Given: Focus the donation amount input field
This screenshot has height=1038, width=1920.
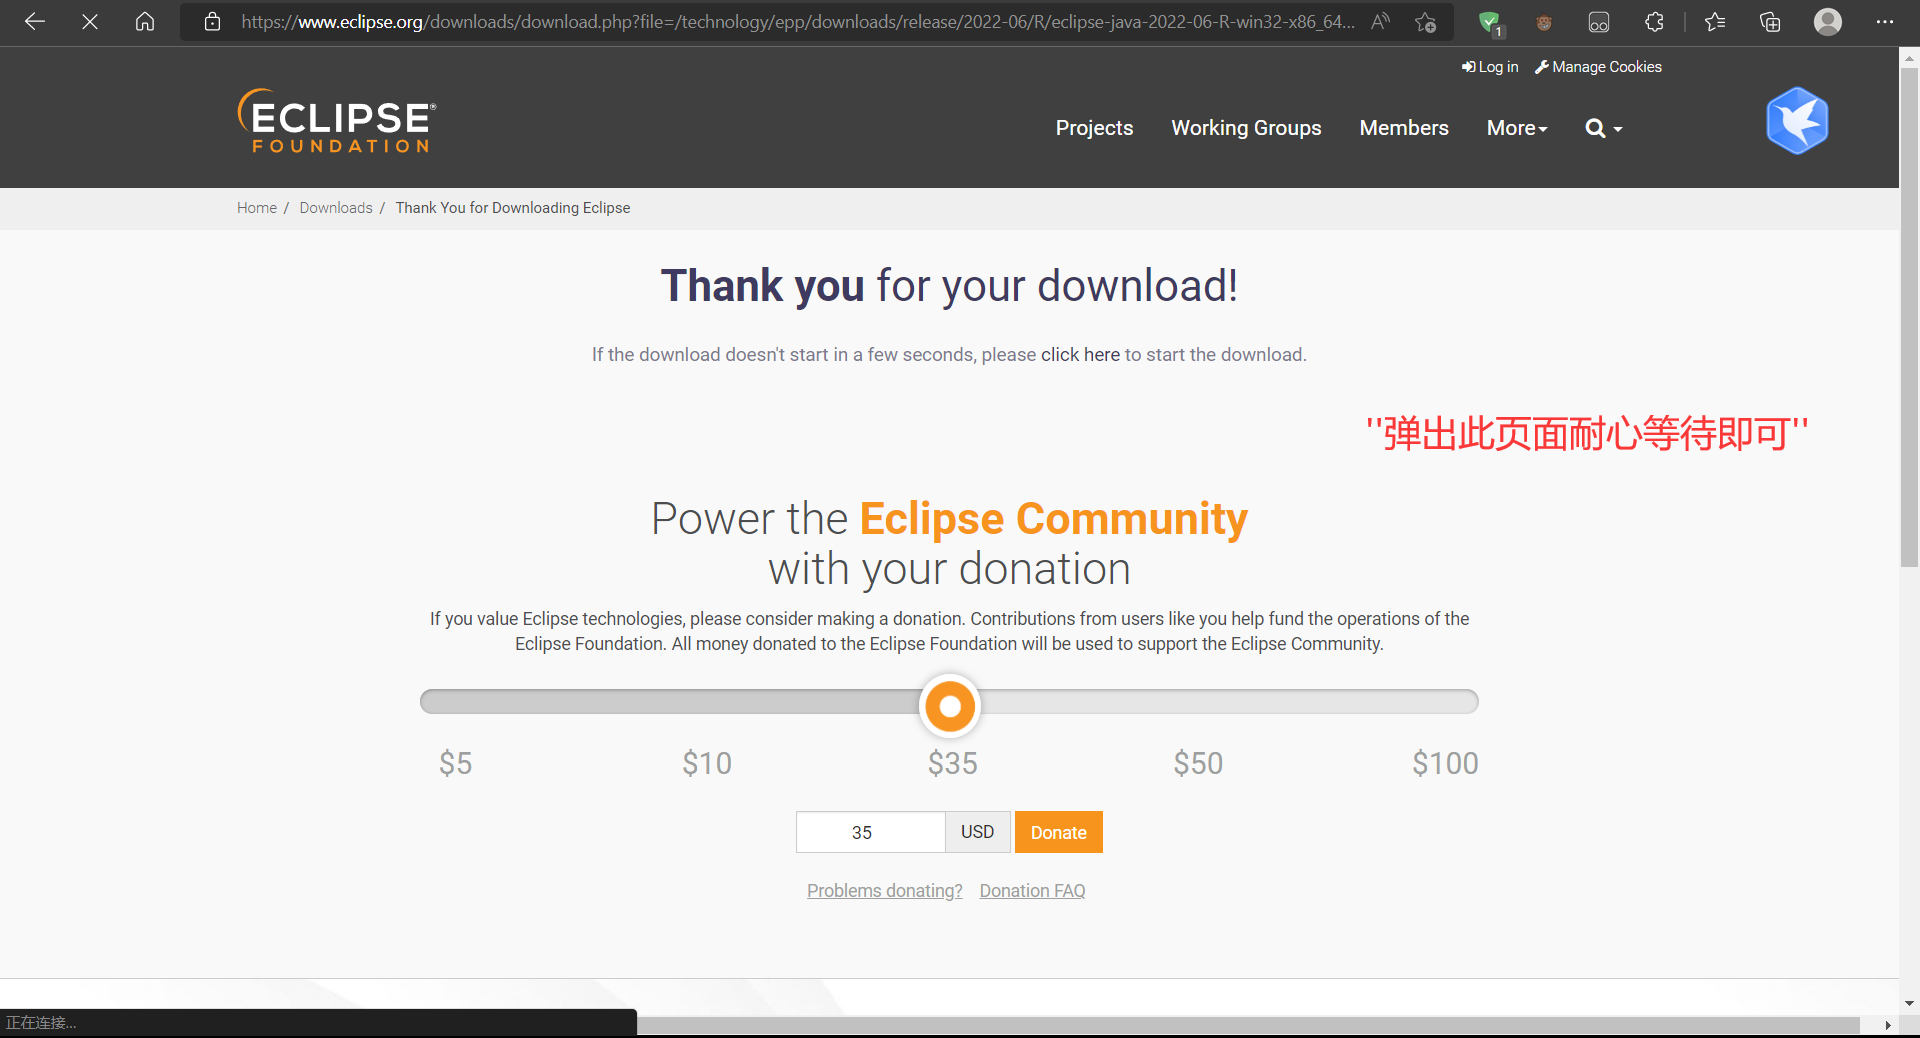Looking at the screenshot, I should coord(870,832).
